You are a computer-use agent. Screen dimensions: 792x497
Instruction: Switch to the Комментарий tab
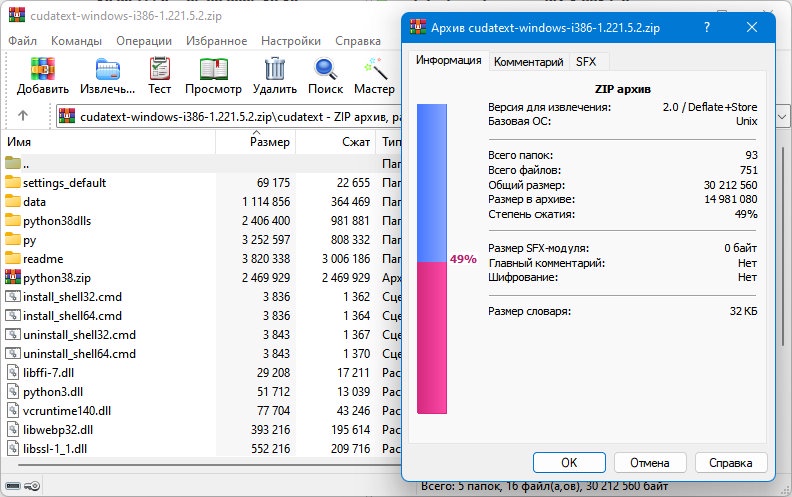tap(528, 62)
